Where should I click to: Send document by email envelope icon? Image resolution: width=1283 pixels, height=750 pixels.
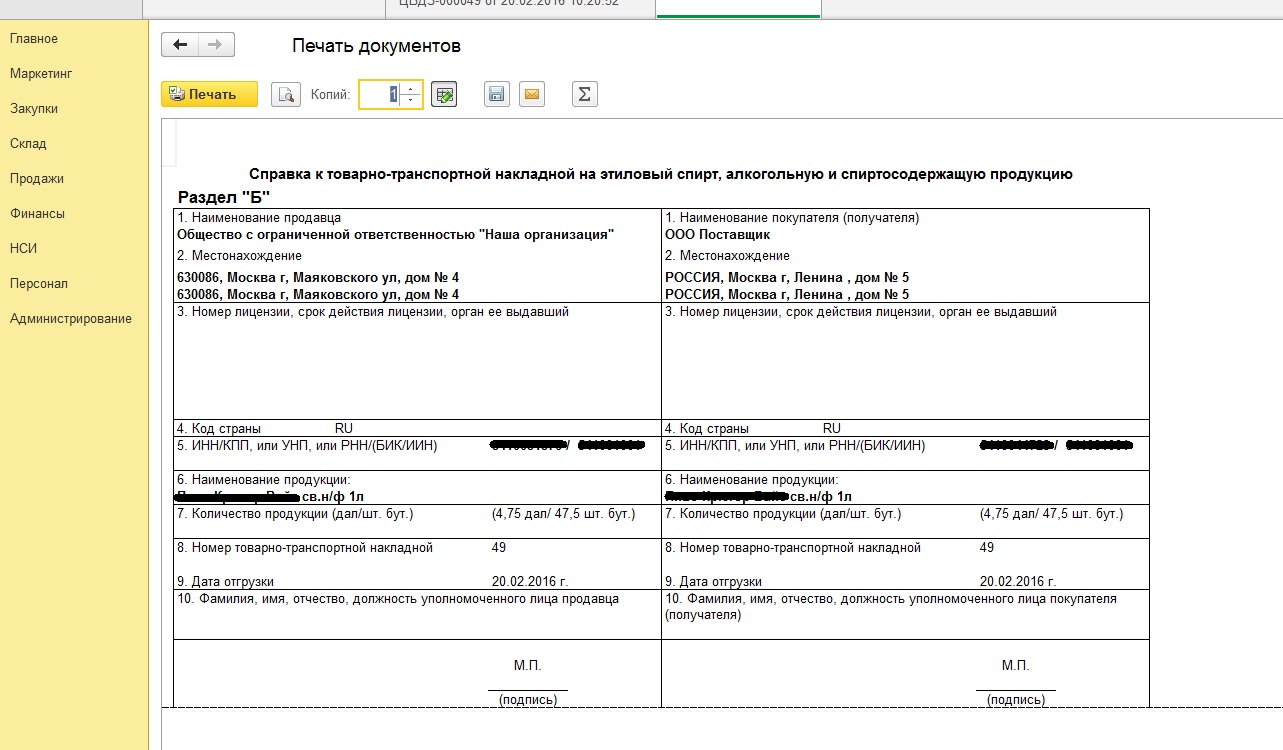(532, 94)
